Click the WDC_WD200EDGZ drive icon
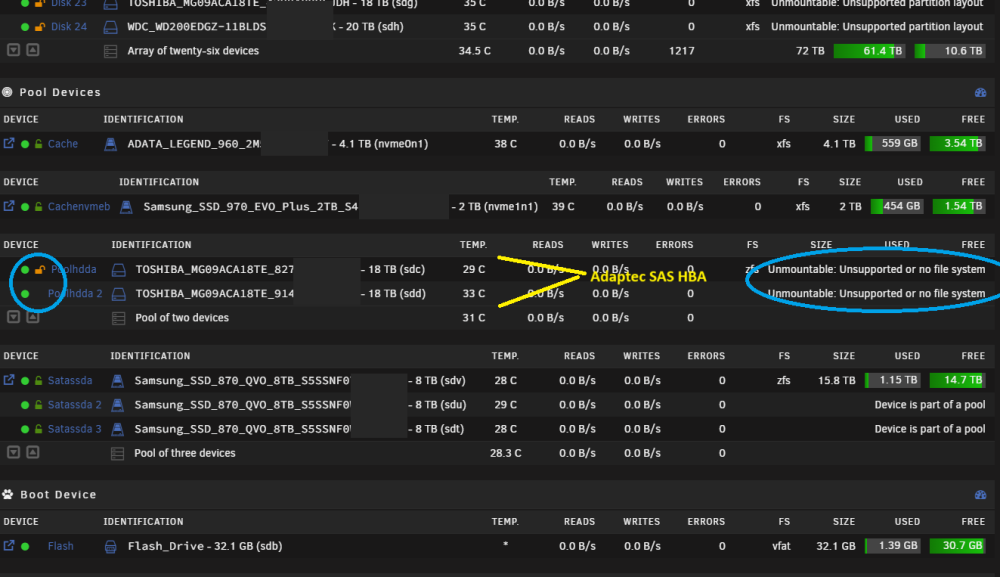Screen dimensions: 1000x577 click(110, 27)
